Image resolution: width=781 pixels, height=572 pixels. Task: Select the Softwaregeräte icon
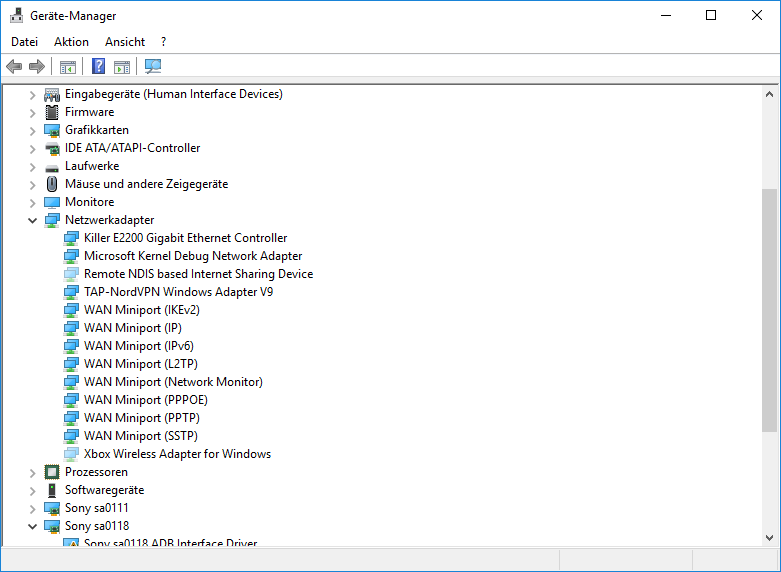(52, 490)
